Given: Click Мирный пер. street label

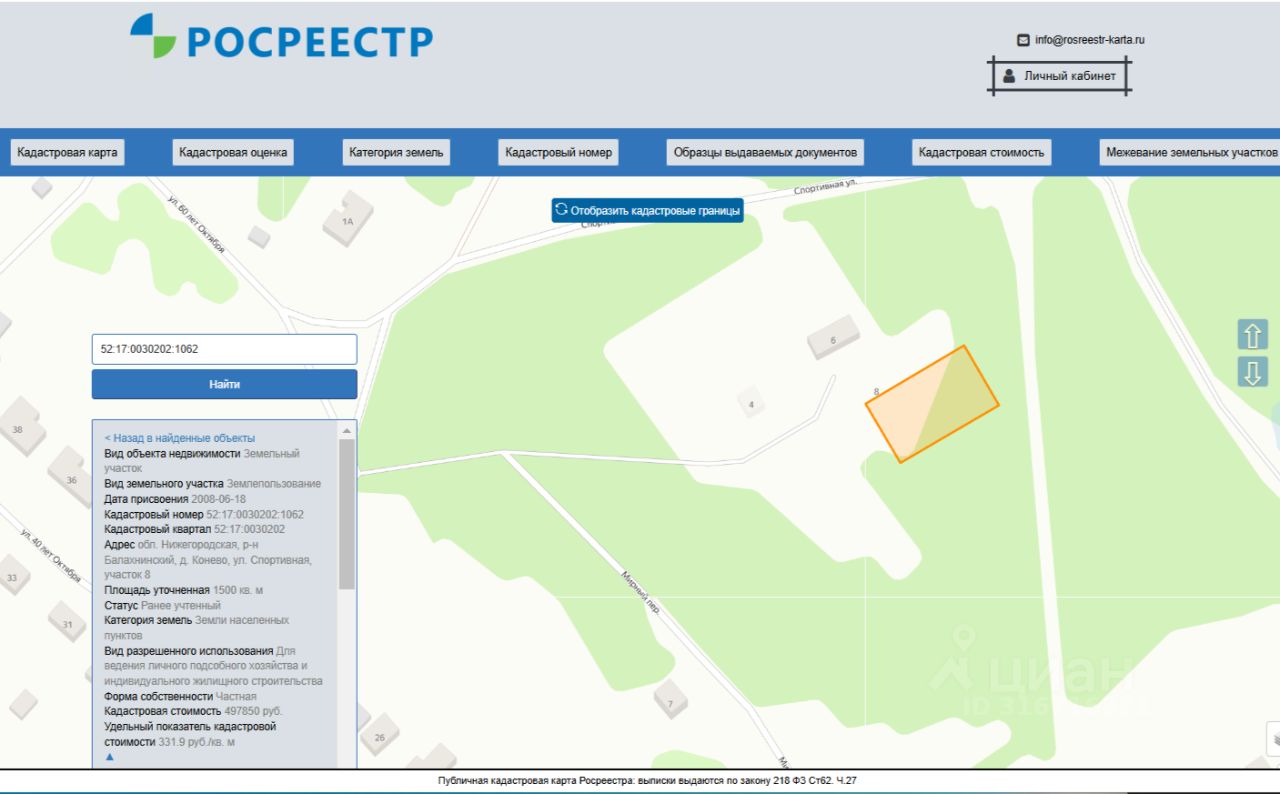Looking at the screenshot, I should tap(641, 593).
